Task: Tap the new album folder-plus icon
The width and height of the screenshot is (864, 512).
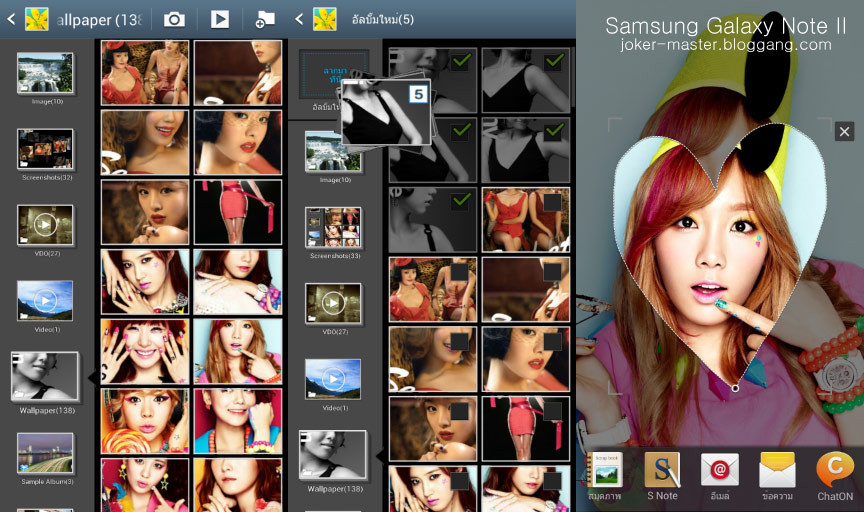Action: coord(265,20)
